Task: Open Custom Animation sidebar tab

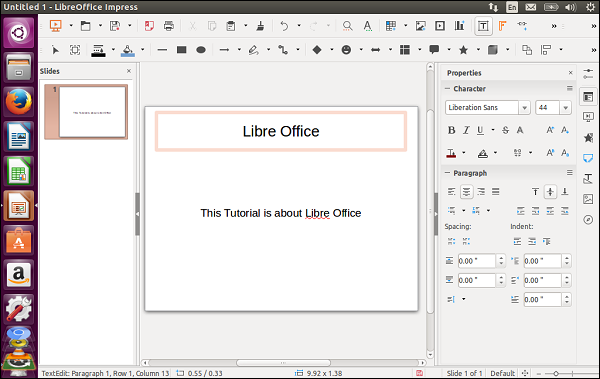Action: (x=588, y=138)
